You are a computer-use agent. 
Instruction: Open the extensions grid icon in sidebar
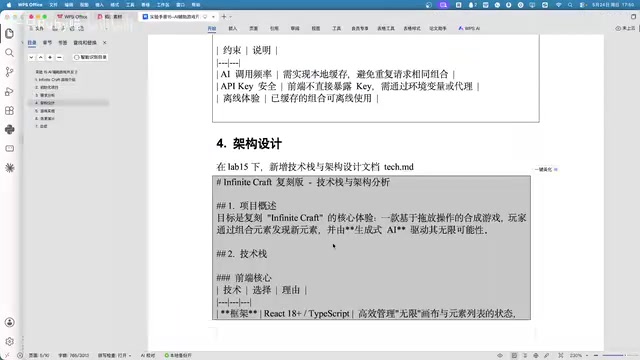click(x=9, y=111)
